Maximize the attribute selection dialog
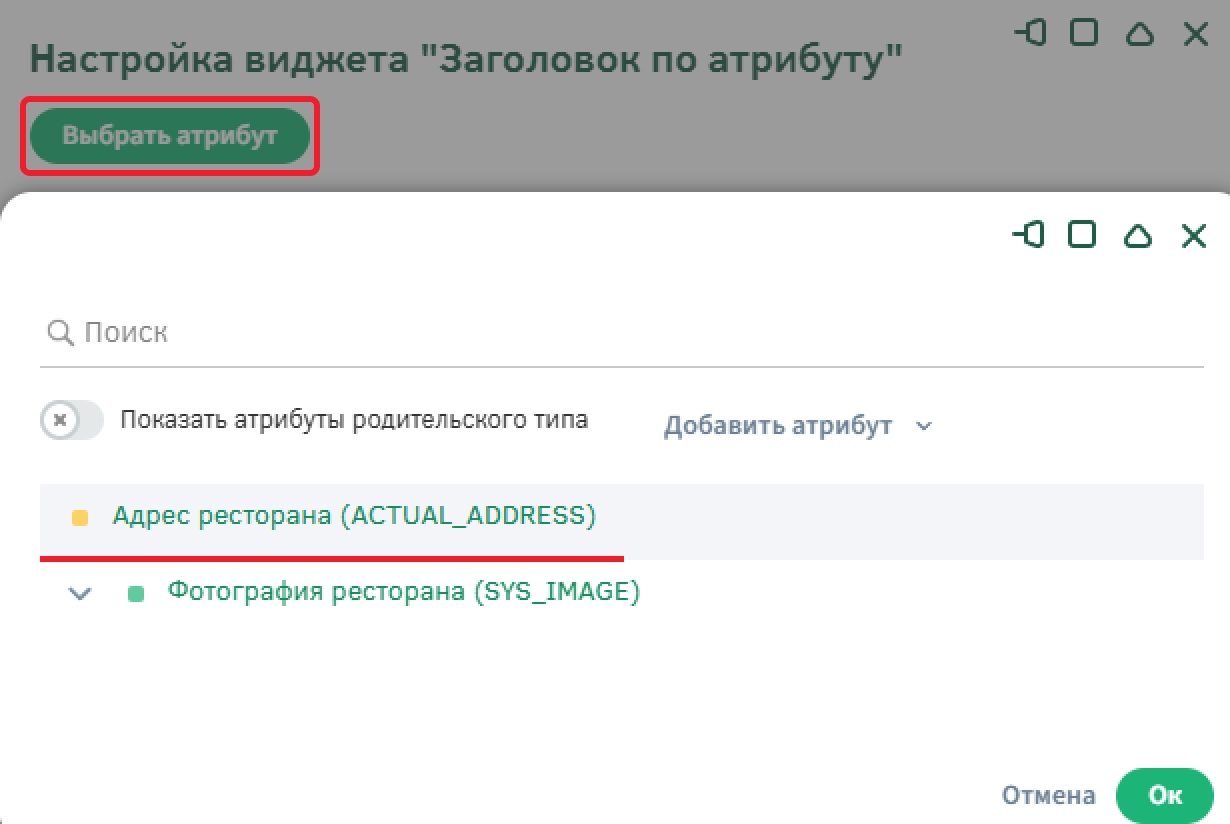Screen dimensions: 1230x824 pos(1082,235)
